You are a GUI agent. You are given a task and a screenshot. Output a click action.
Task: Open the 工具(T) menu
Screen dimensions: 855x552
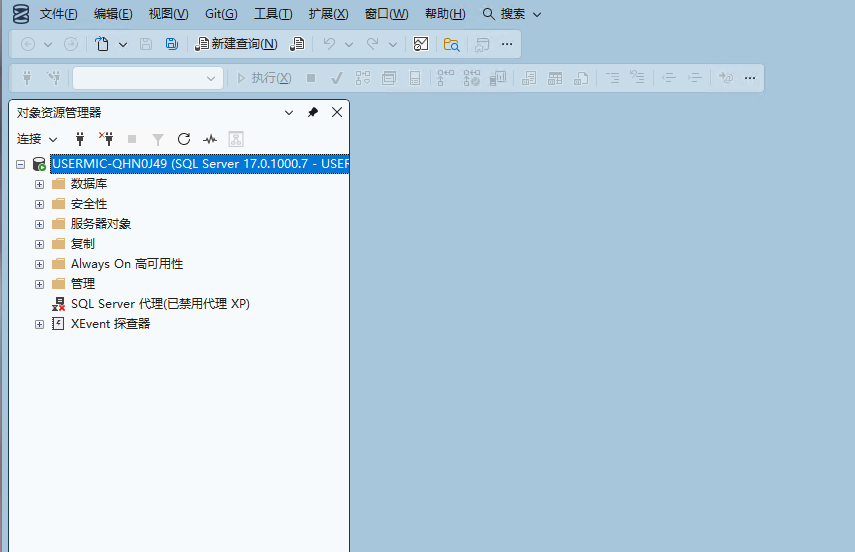[x=273, y=14]
